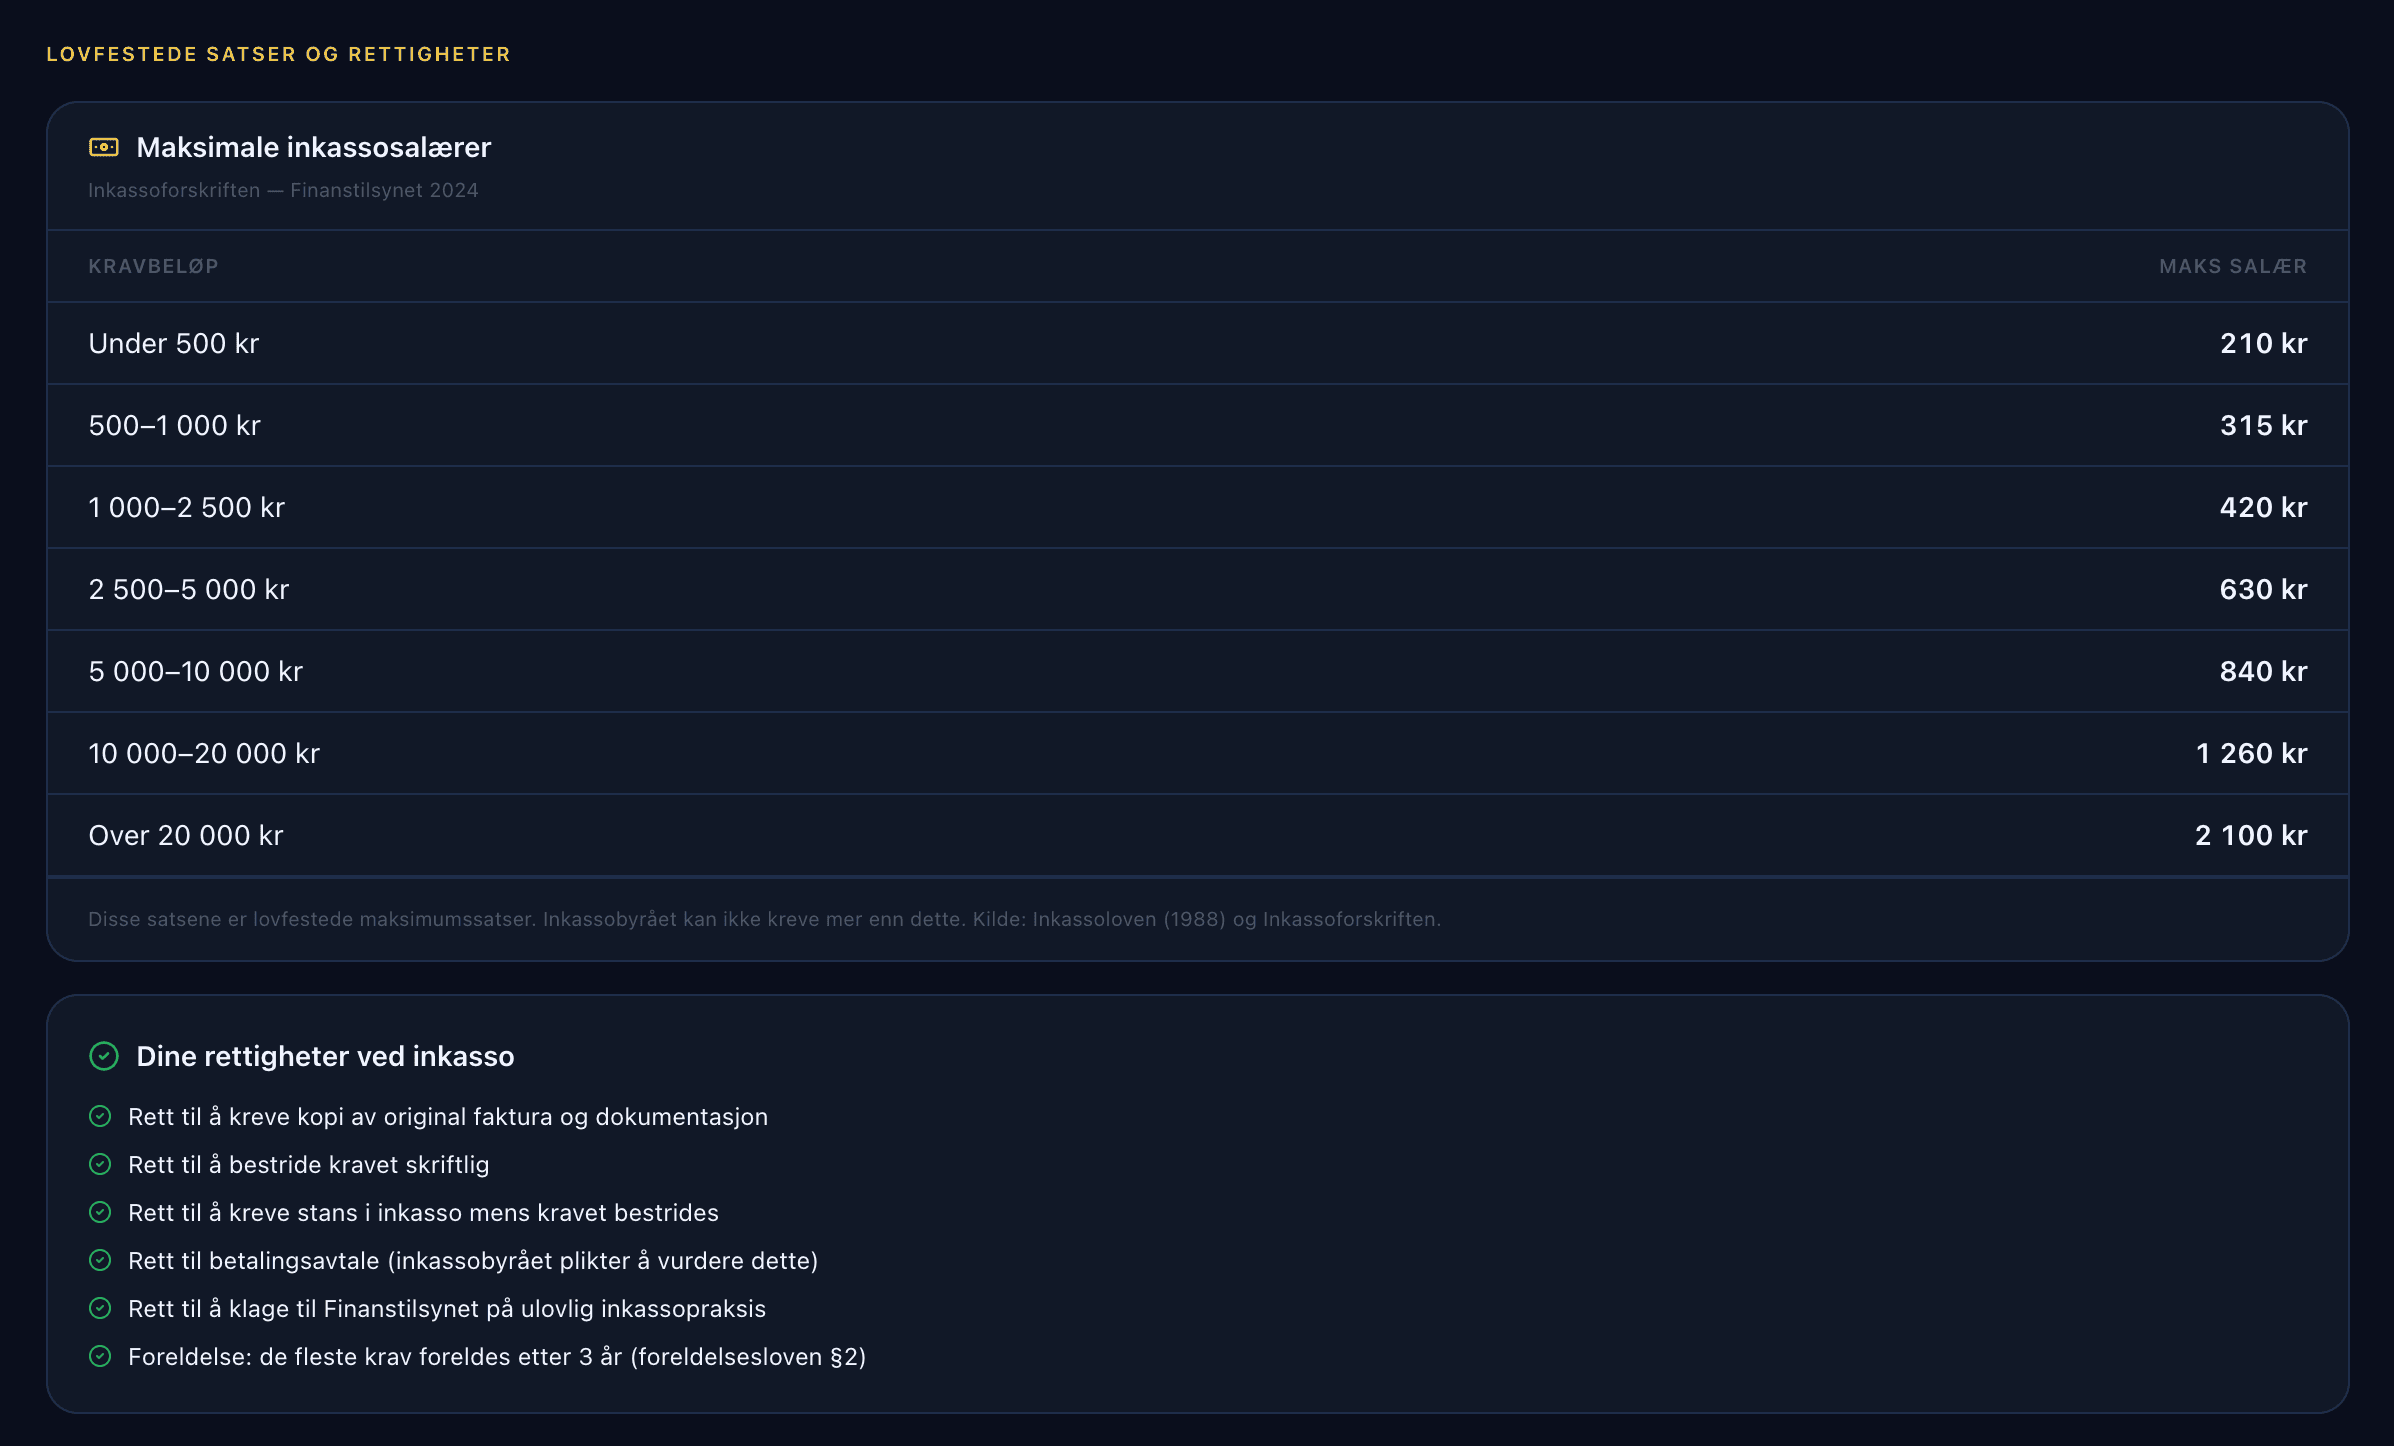
Task: Click 'Rett til å kreve stans i inkasso' text
Action: tap(423, 1213)
